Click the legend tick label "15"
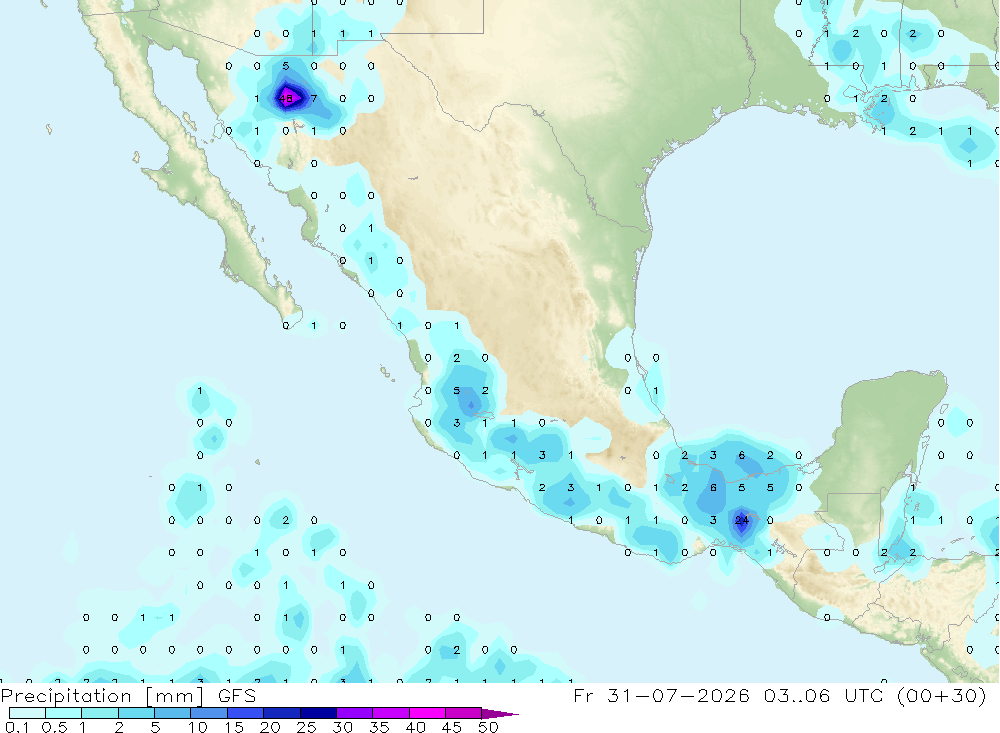Viewport: 1000px width, 733px height. (234, 727)
